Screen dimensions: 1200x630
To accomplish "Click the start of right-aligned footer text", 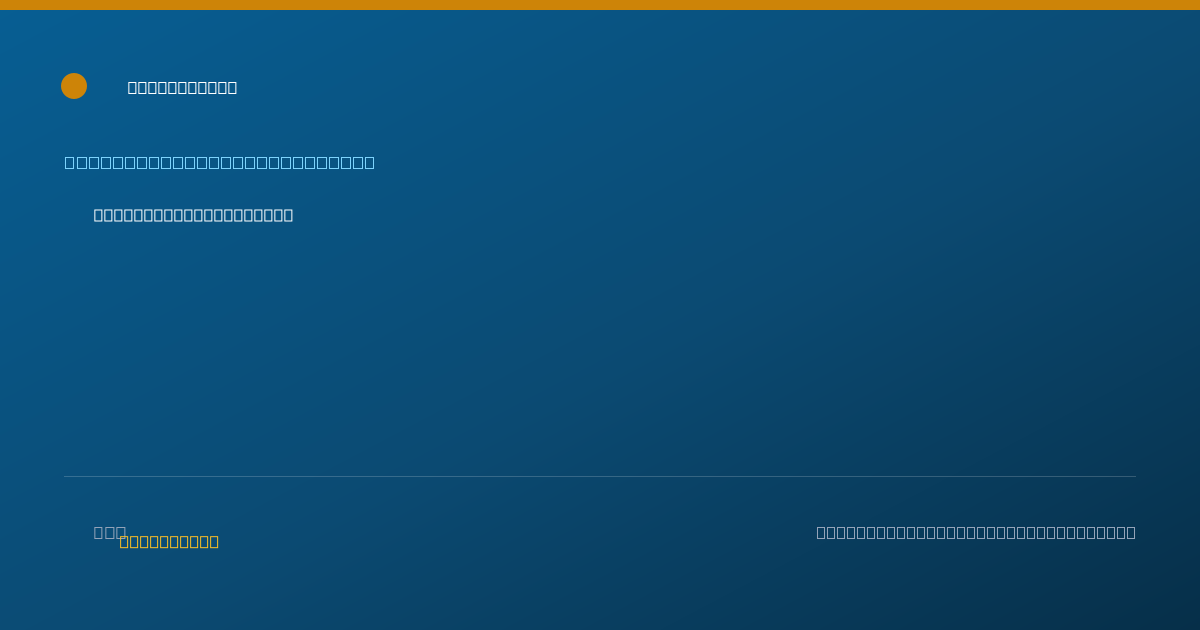I will coord(822,532).
